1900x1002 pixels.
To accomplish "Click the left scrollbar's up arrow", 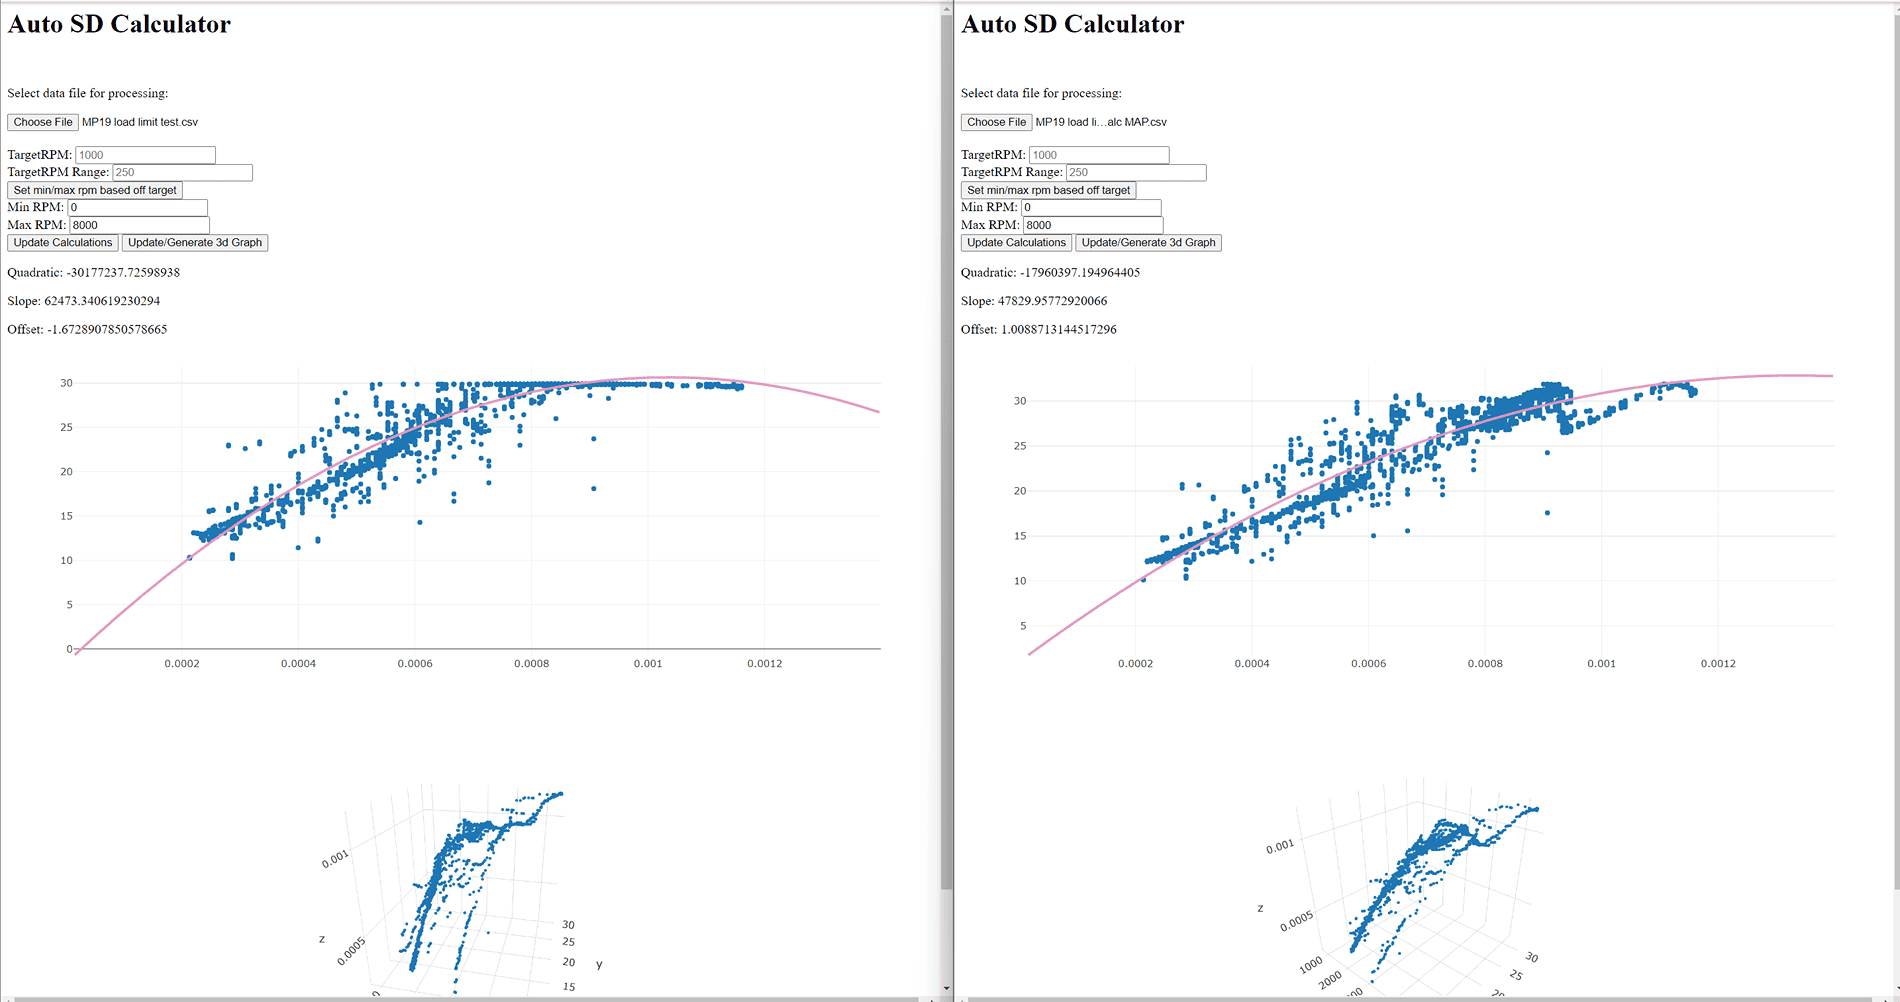I will [x=946, y=8].
